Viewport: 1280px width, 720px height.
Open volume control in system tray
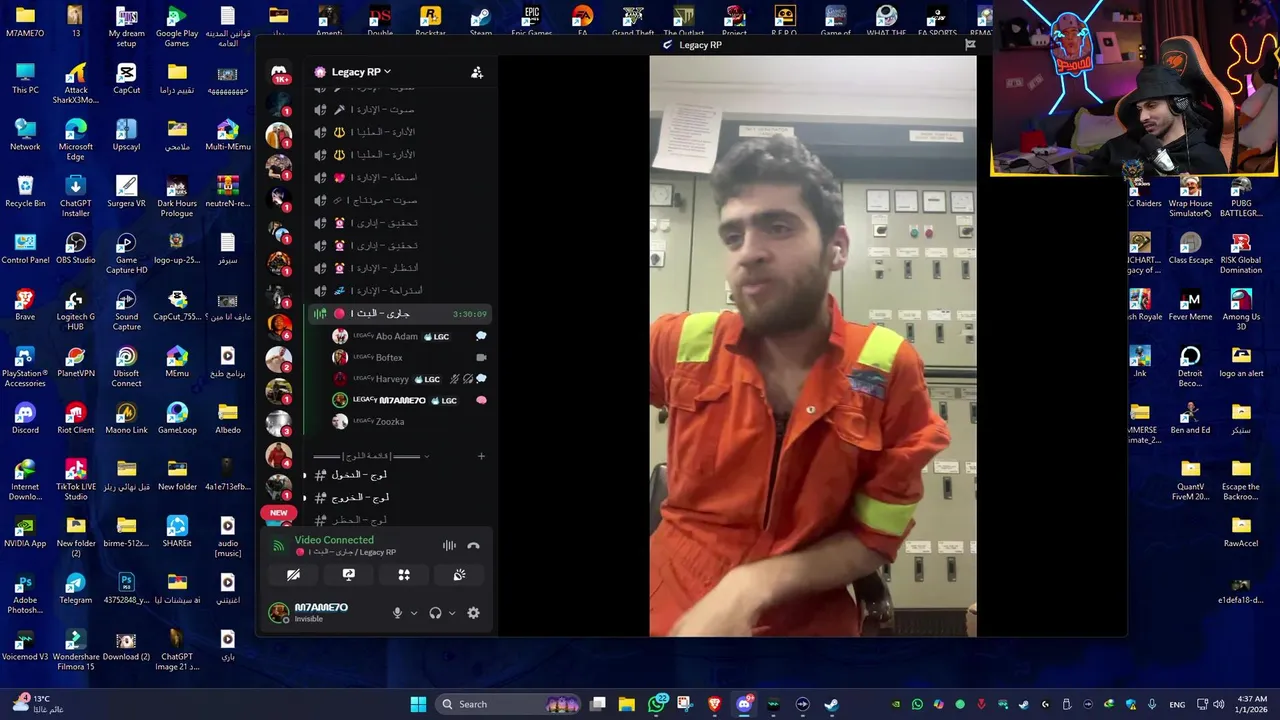1219,704
